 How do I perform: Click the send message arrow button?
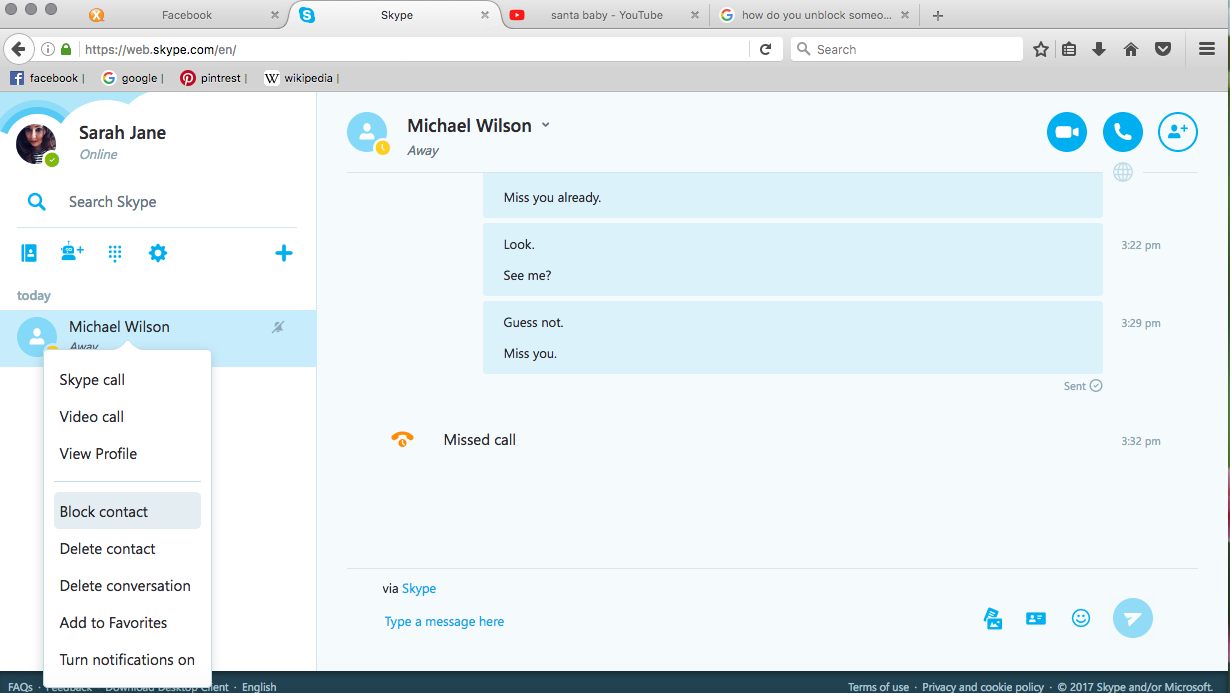(x=1133, y=618)
